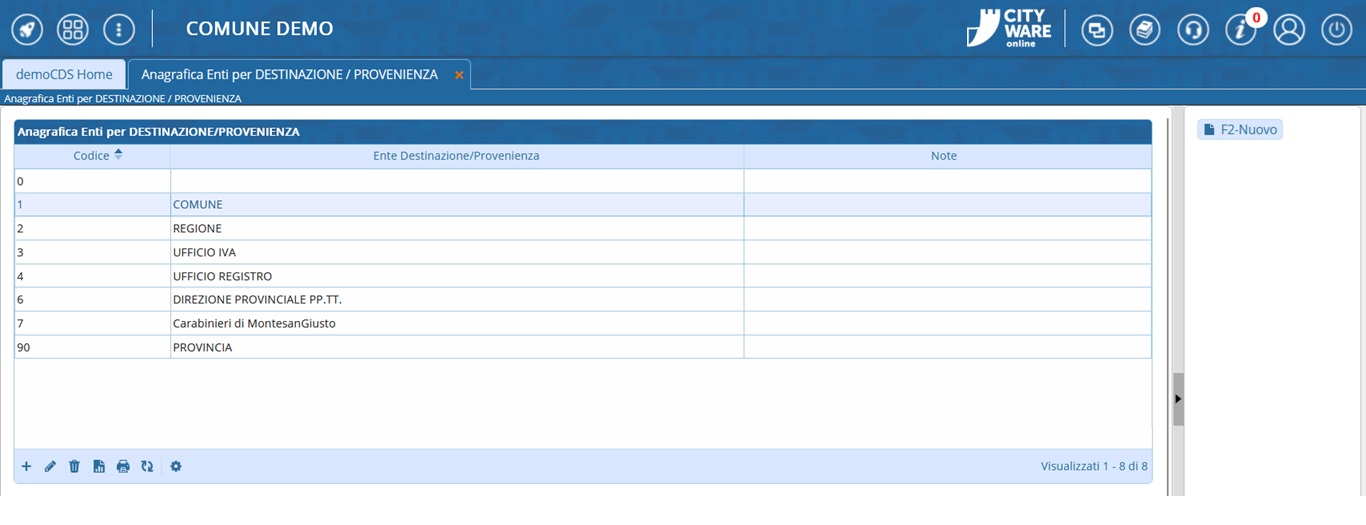Open the books documentation icon
This screenshot has width=1366, height=525.
1145,30
